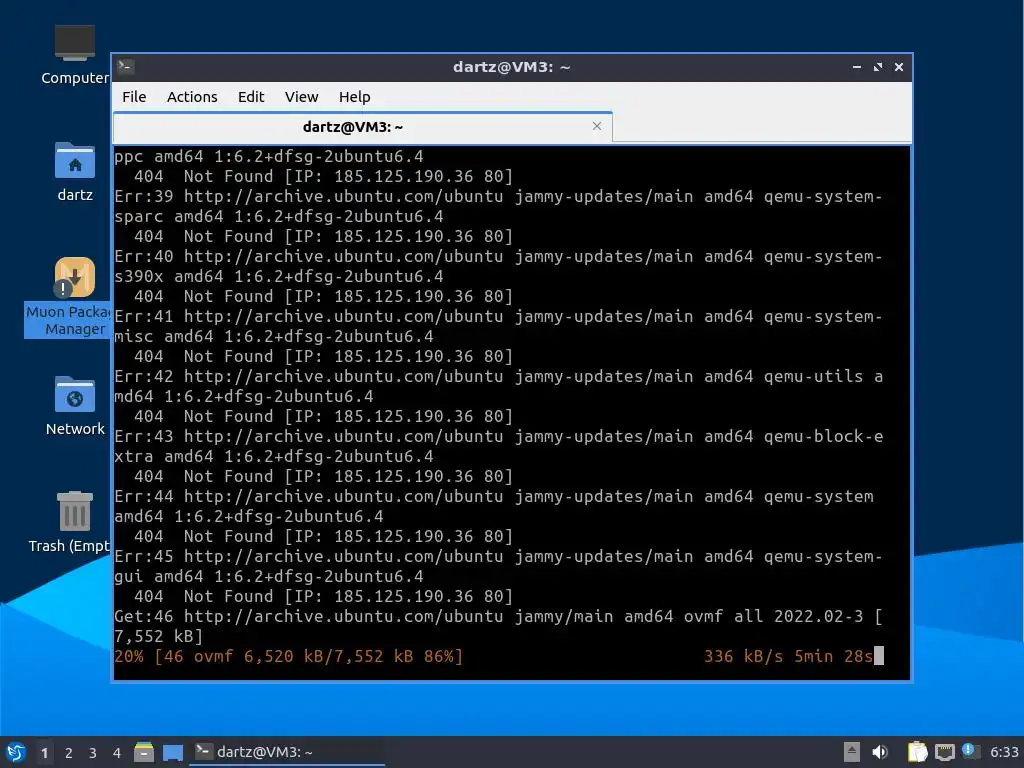Click the terminal download progress line
1024x768 pixels.
[x=499, y=656]
